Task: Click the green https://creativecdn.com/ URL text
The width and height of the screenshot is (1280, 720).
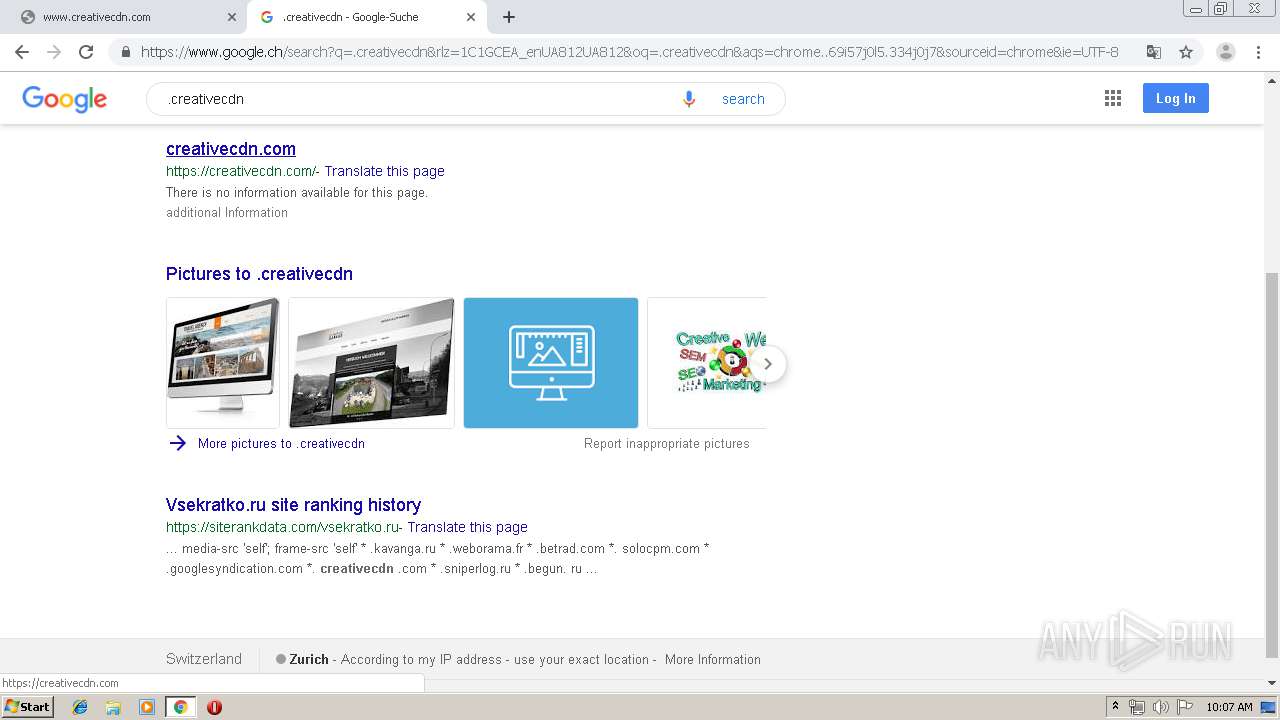Action: point(241,171)
